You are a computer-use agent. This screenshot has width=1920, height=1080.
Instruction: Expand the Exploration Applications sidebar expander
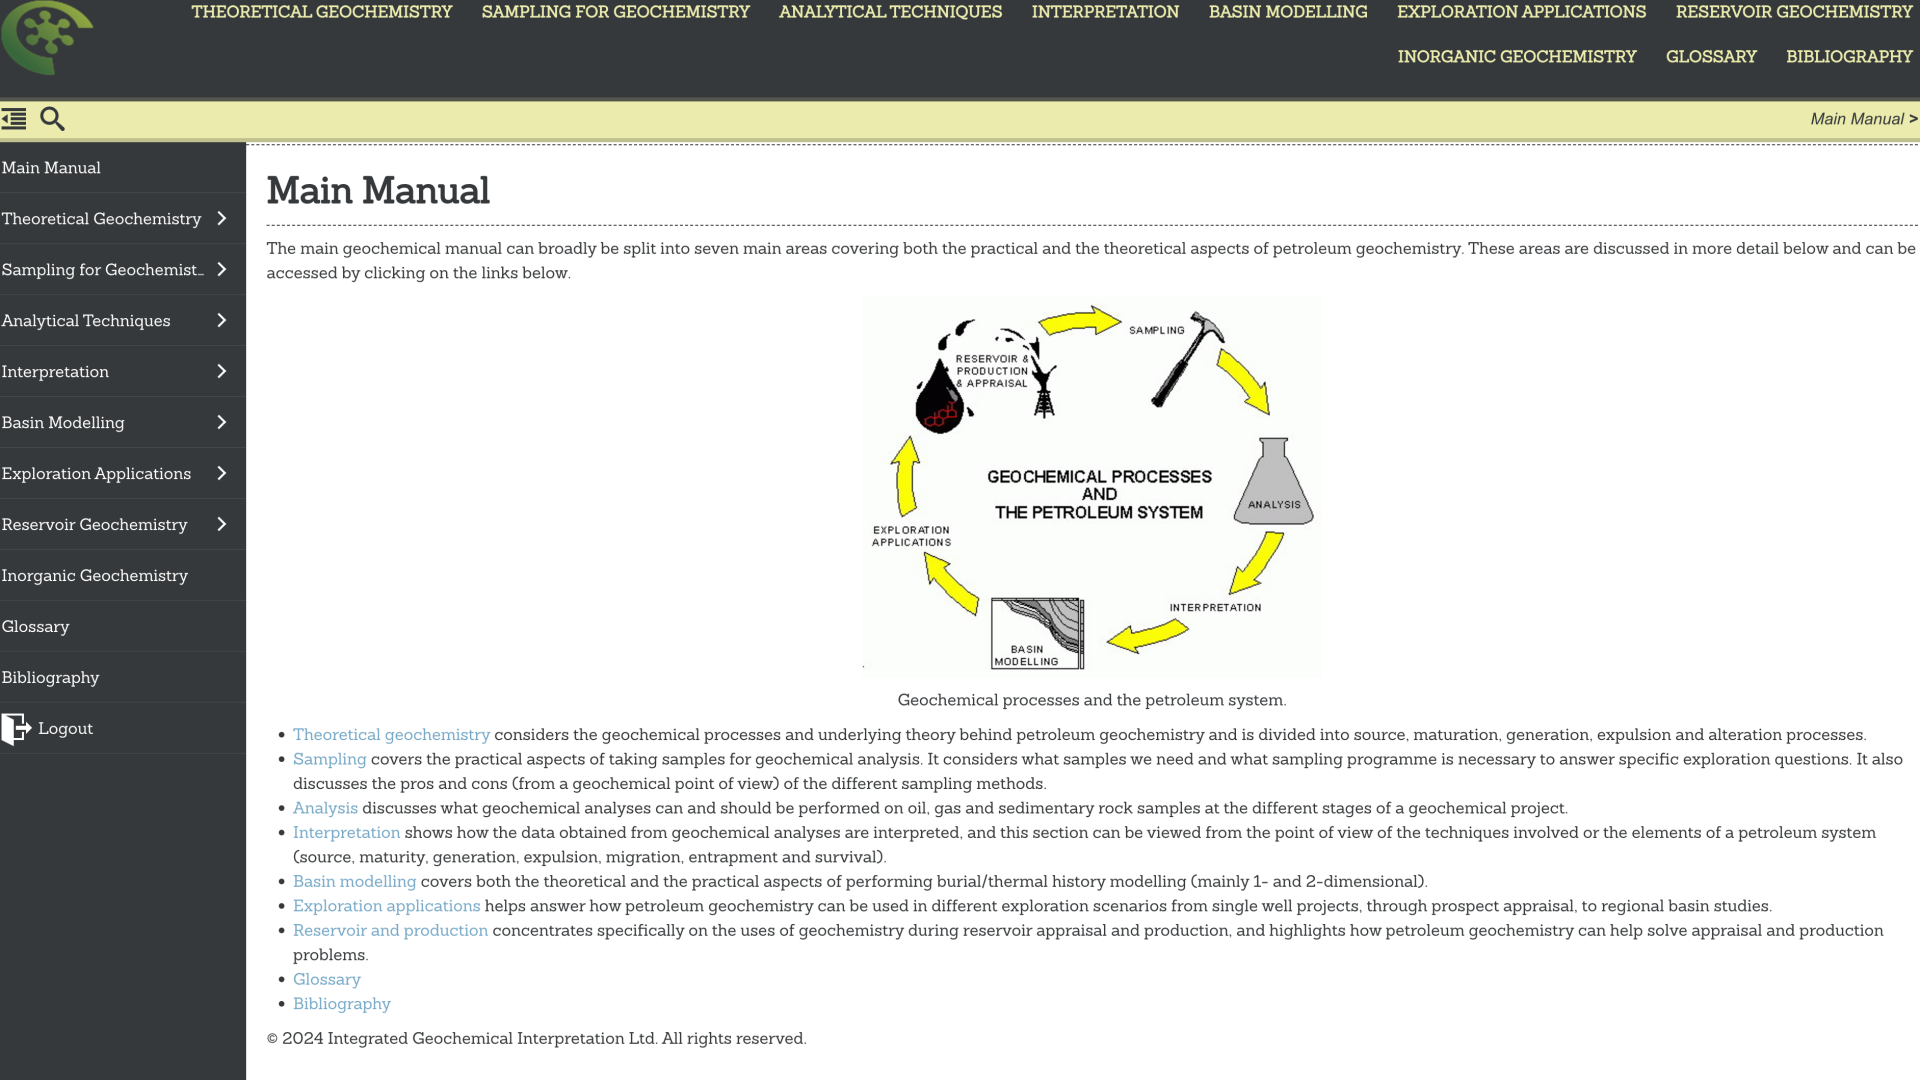tap(222, 472)
